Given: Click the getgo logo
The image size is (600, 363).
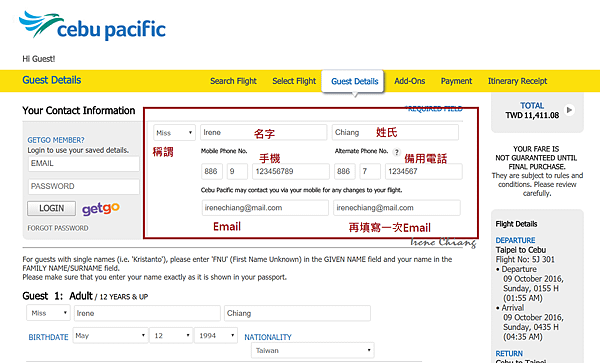Looking at the screenshot, I should (x=101, y=208).
